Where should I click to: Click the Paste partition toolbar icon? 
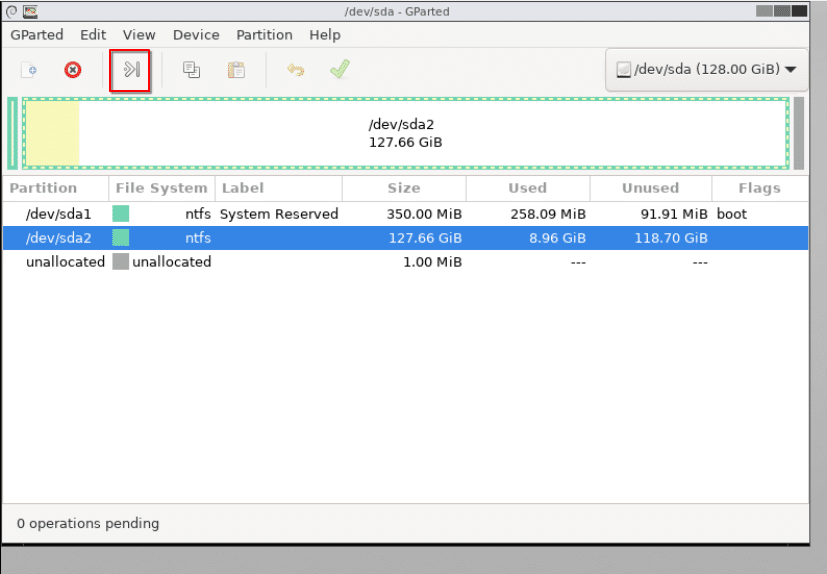[x=236, y=70]
